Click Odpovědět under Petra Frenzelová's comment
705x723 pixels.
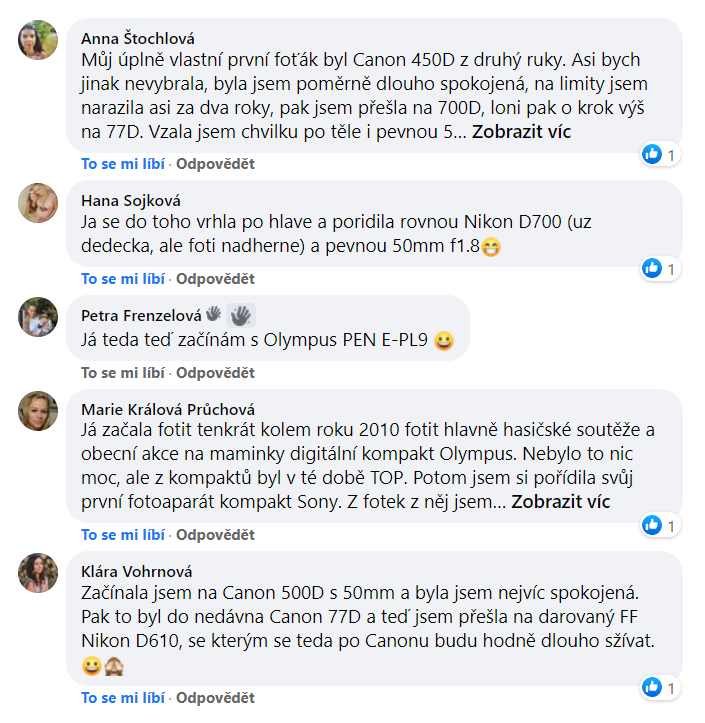click(215, 373)
